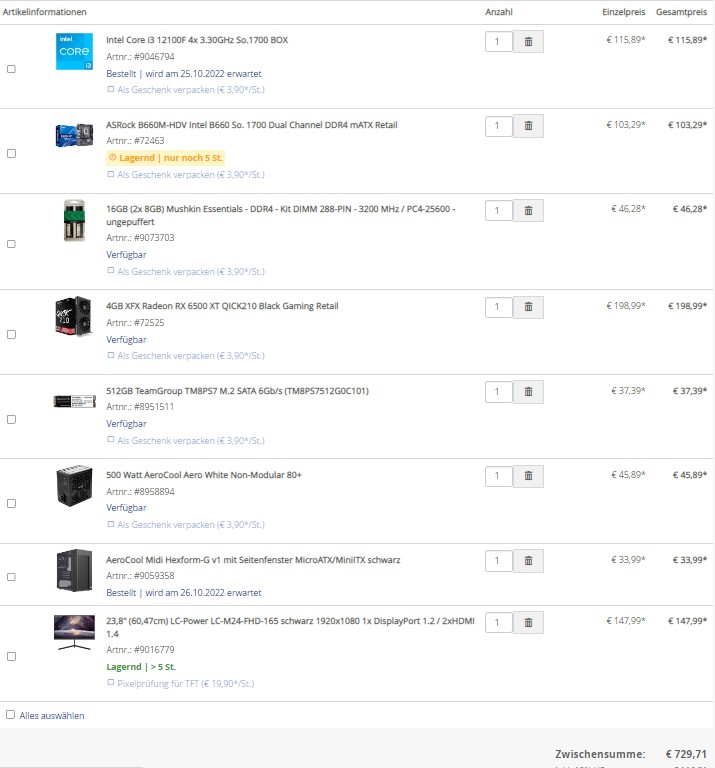Viewport: 715px width, 768px height.
Task: Open Intel Core i3 12100F product link
Action: coord(197,40)
